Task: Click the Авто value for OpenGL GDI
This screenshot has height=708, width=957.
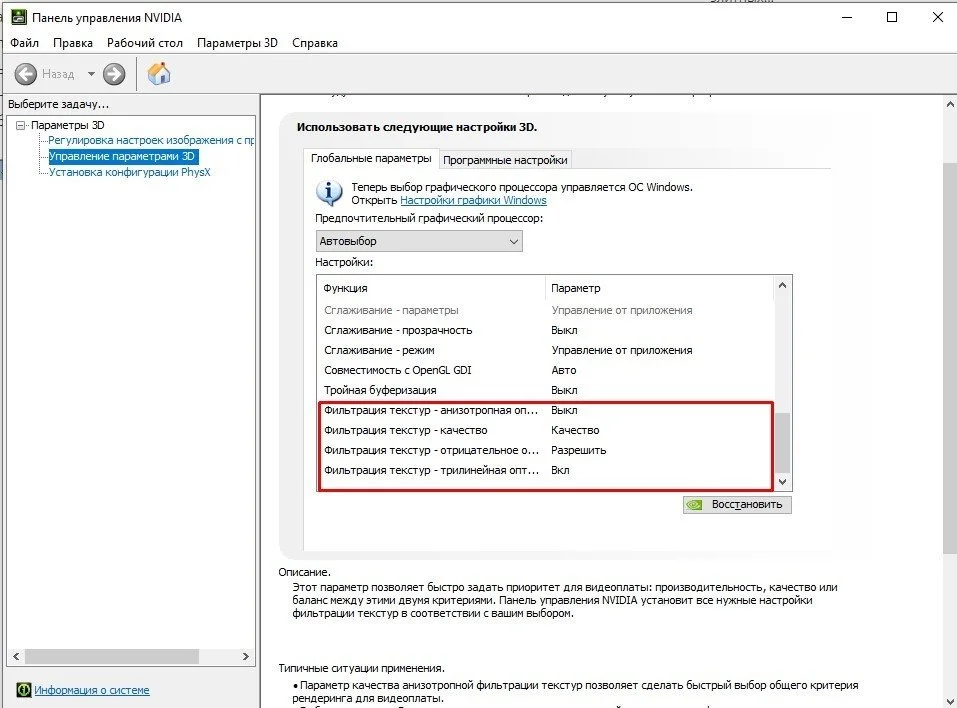Action: (563, 370)
